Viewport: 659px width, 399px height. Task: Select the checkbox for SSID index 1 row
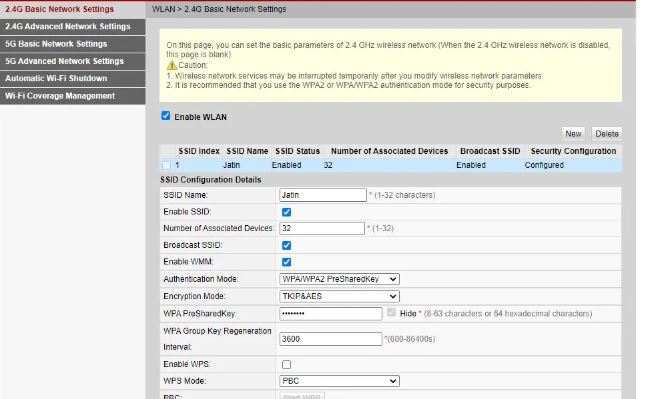166,165
